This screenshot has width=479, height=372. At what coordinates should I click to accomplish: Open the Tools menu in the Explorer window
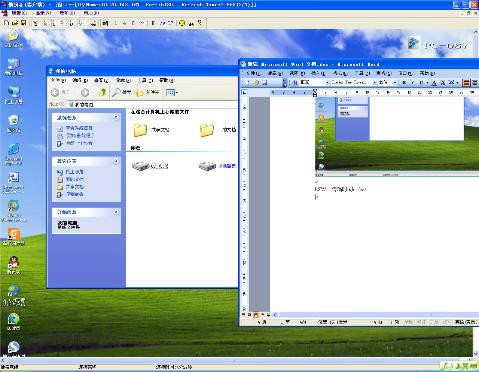point(146,80)
